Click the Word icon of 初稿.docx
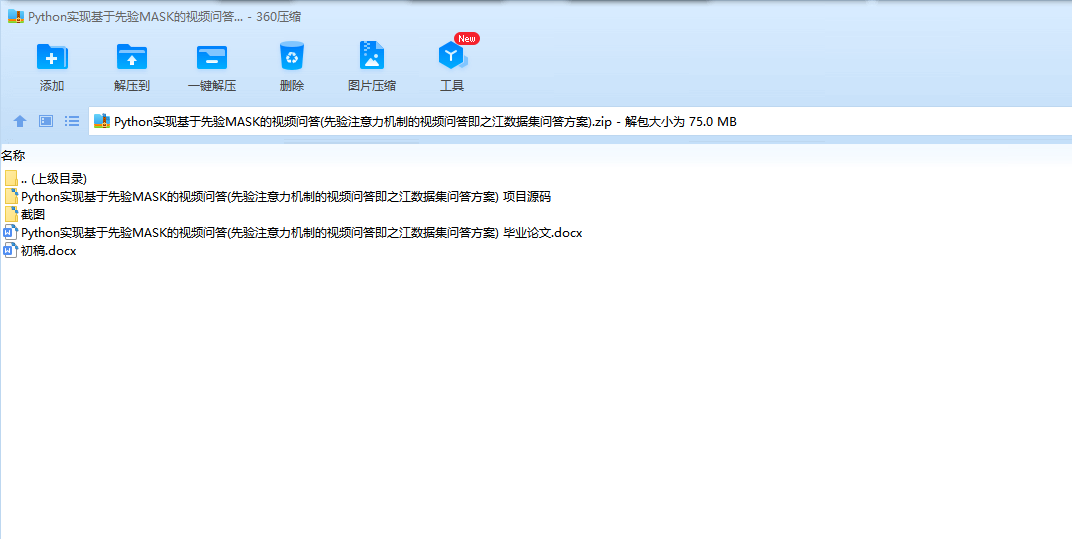 point(11,251)
